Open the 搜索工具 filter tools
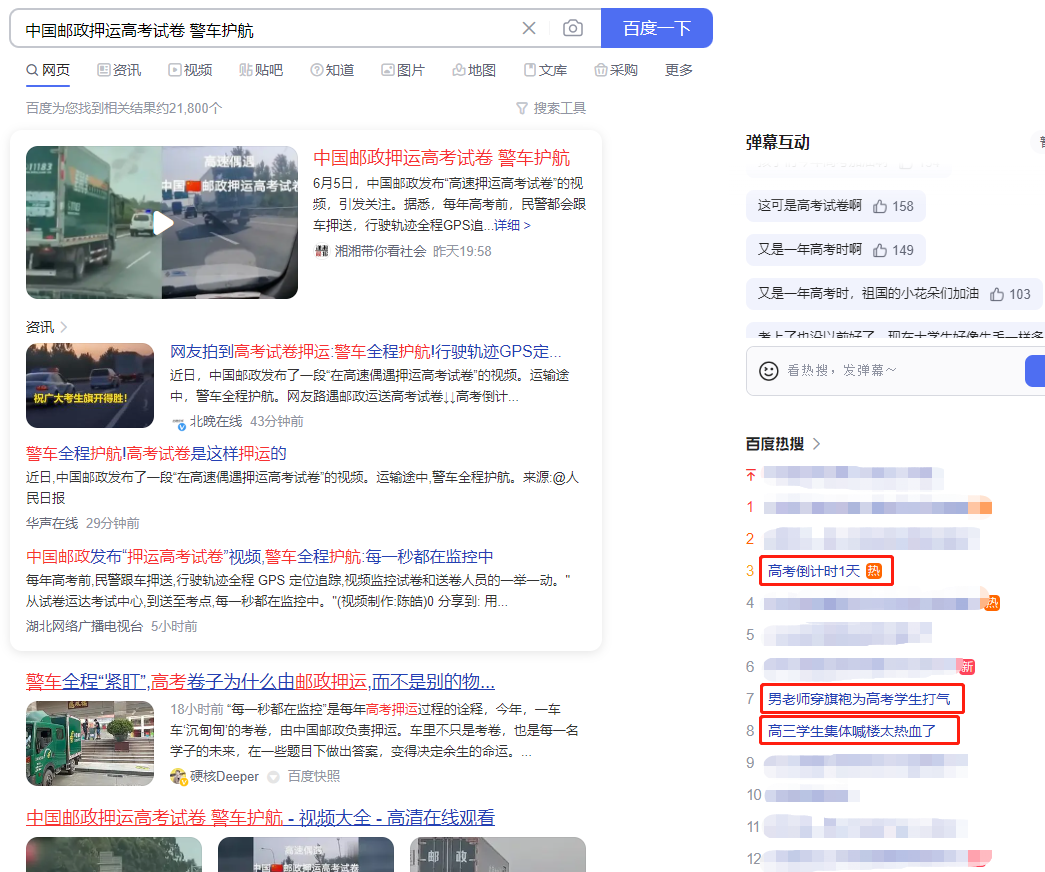 click(x=550, y=108)
